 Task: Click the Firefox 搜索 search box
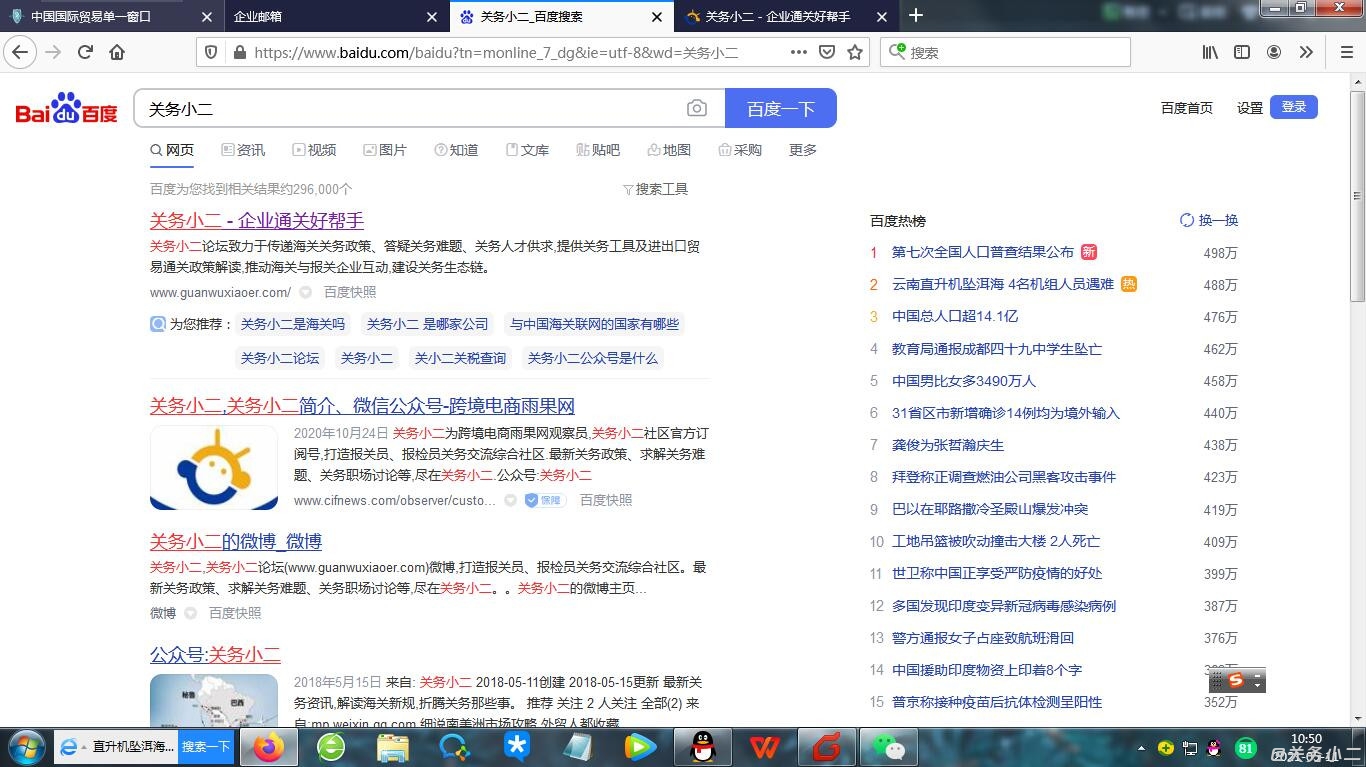click(x=1005, y=52)
